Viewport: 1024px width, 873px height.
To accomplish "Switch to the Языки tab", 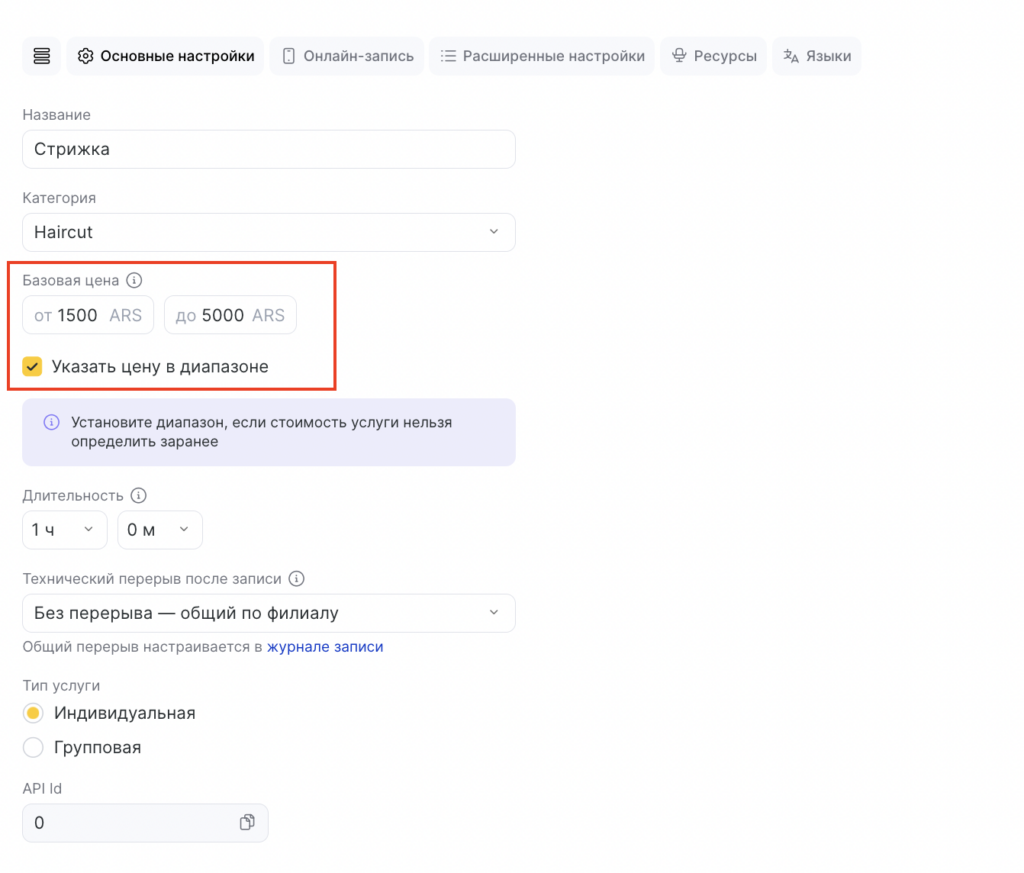I will (817, 56).
